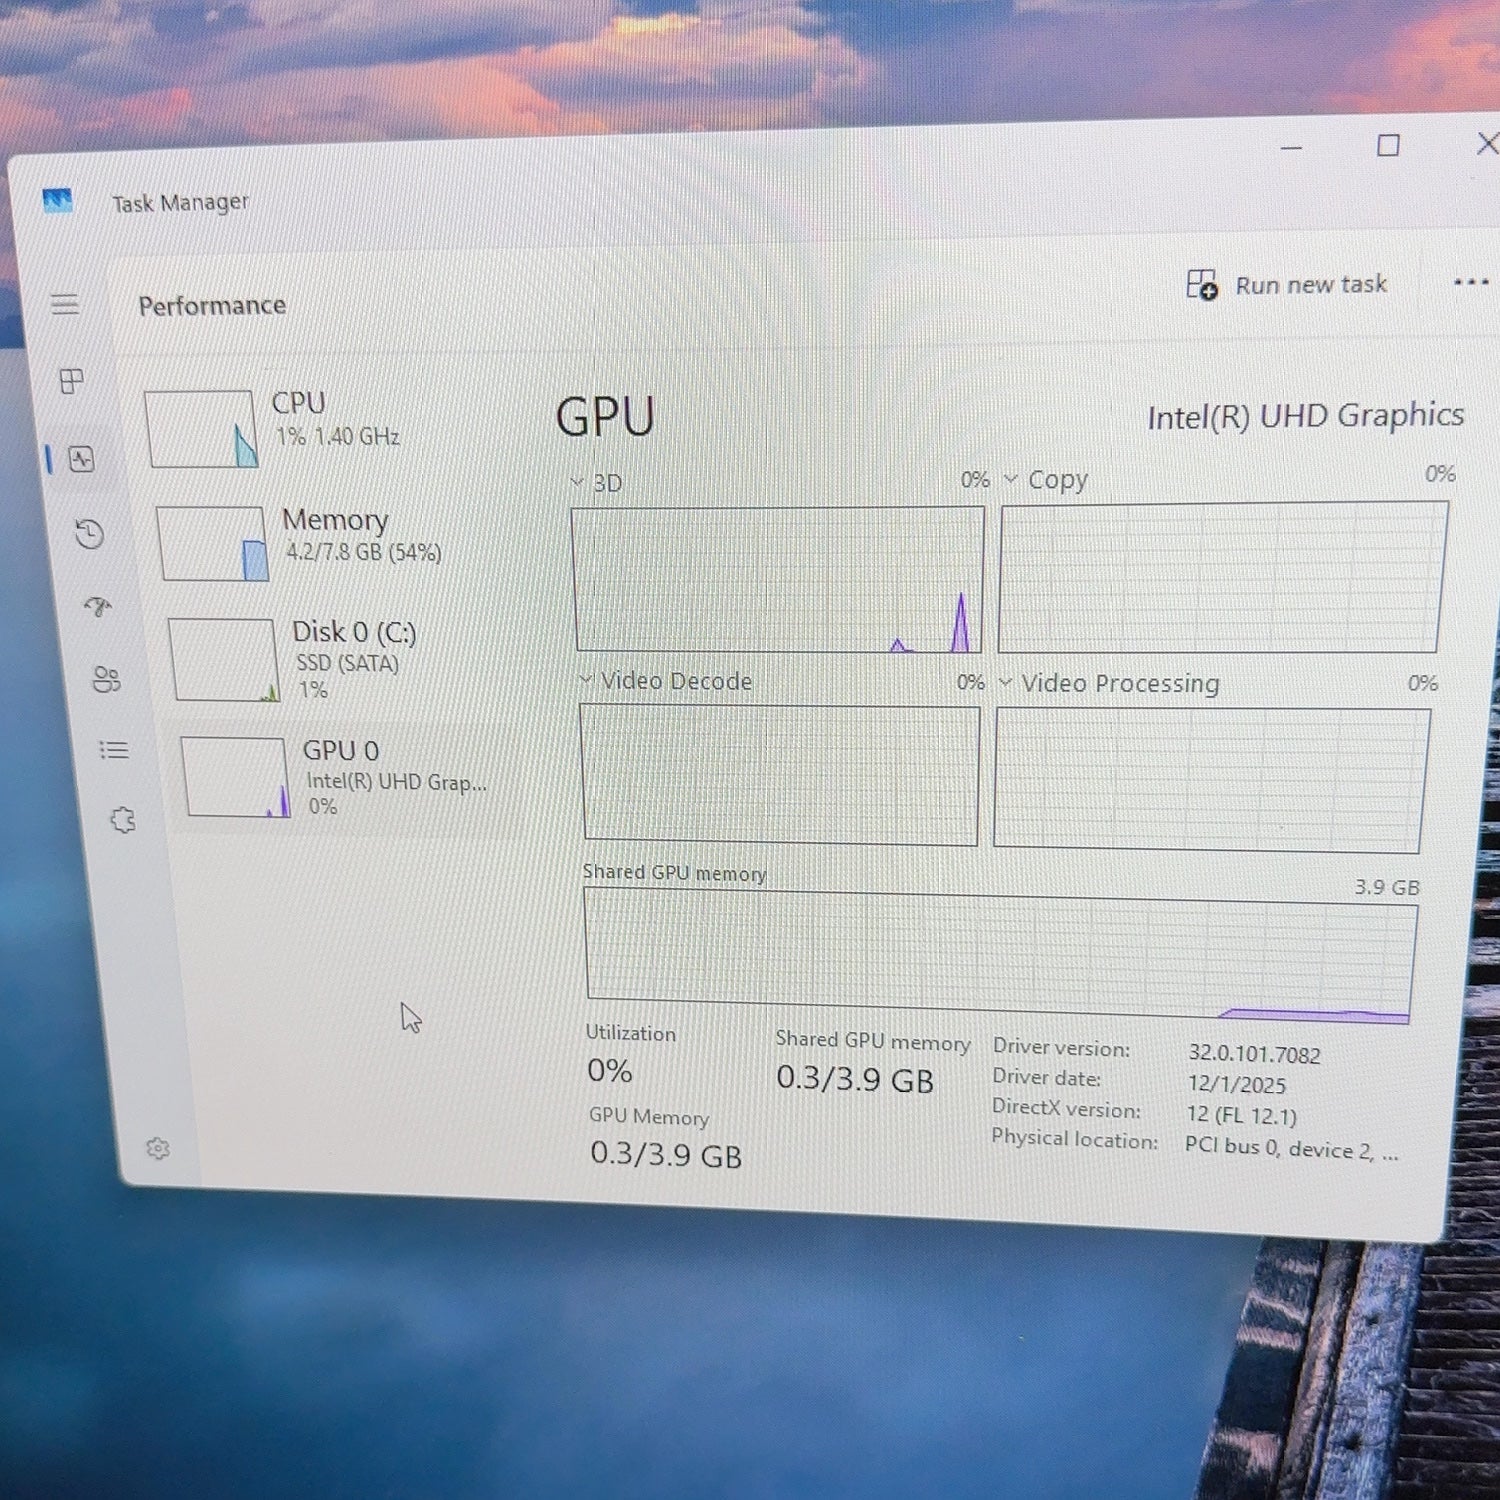The image size is (1500, 1500).
Task: Click driver version 32.0.101.7082
Action: coord(1254,1054)
